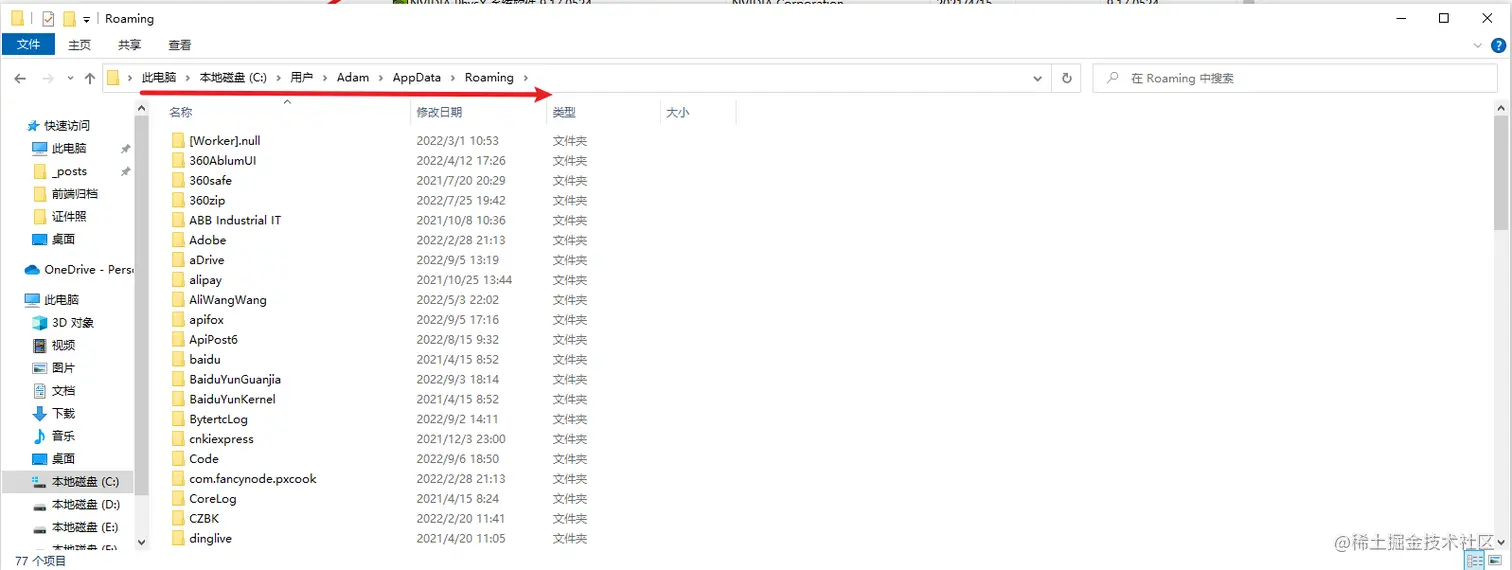Click folder icon of aDrive
The width and height of the screenshot is (1512, 570).
point(178,260)
